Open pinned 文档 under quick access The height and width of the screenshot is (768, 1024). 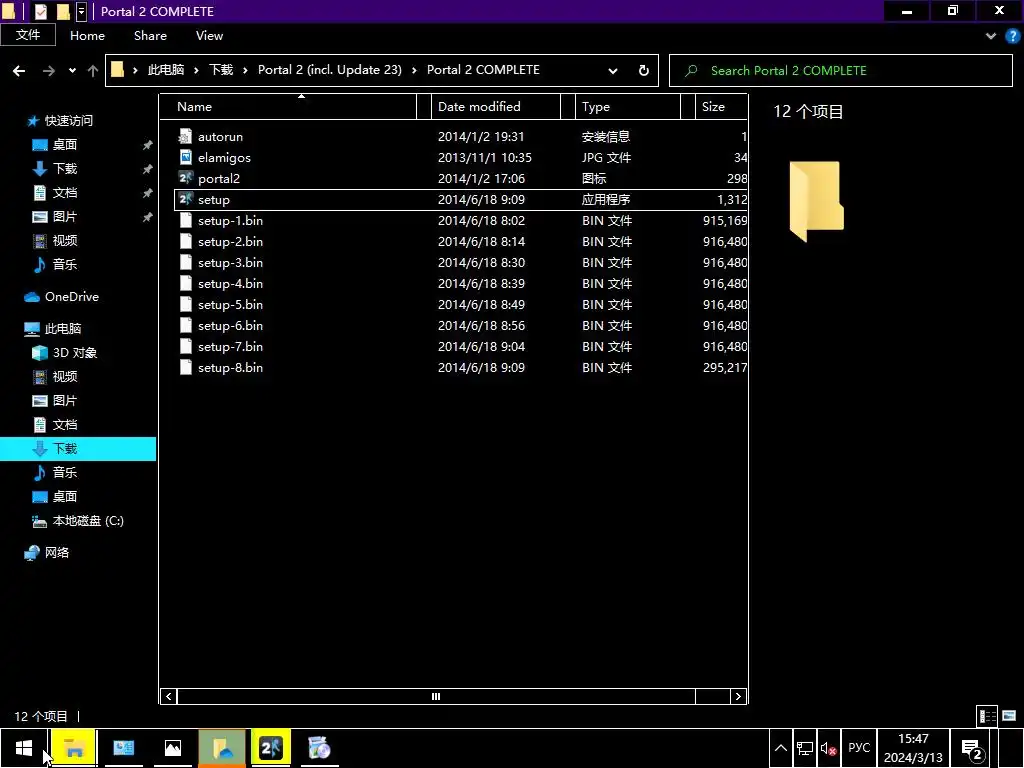point(65,193)
